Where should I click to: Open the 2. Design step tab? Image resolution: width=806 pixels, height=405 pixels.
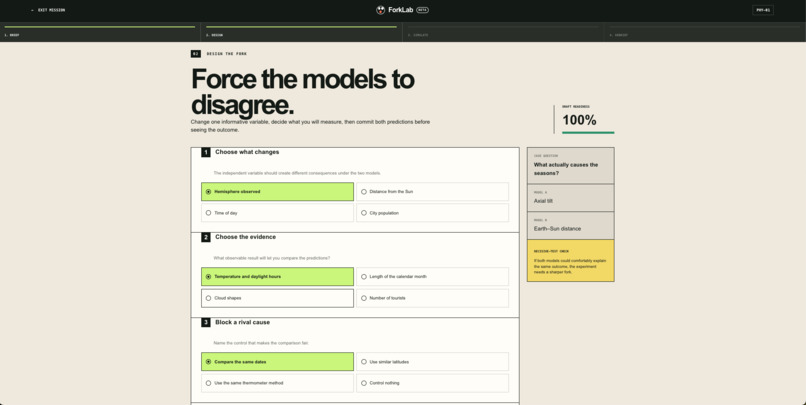point(302,32)
